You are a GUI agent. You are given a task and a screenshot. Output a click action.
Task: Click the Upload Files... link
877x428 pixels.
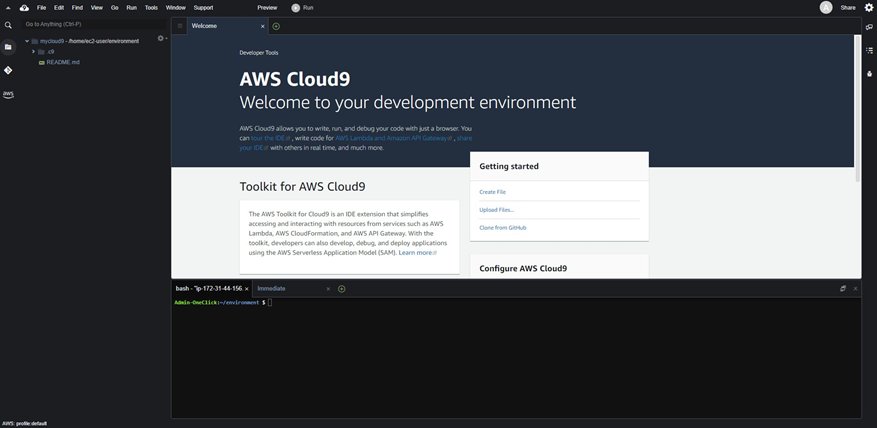(497, 210)
